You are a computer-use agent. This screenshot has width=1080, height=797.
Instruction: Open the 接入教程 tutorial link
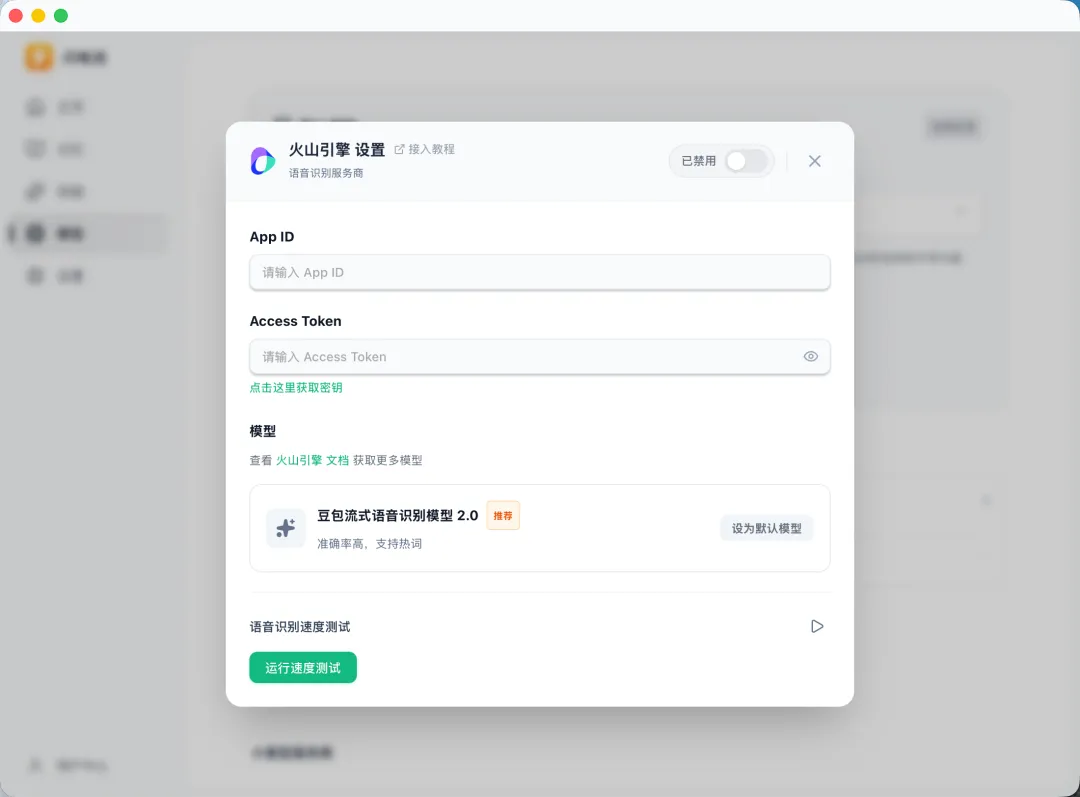click(x=424, y=149)
